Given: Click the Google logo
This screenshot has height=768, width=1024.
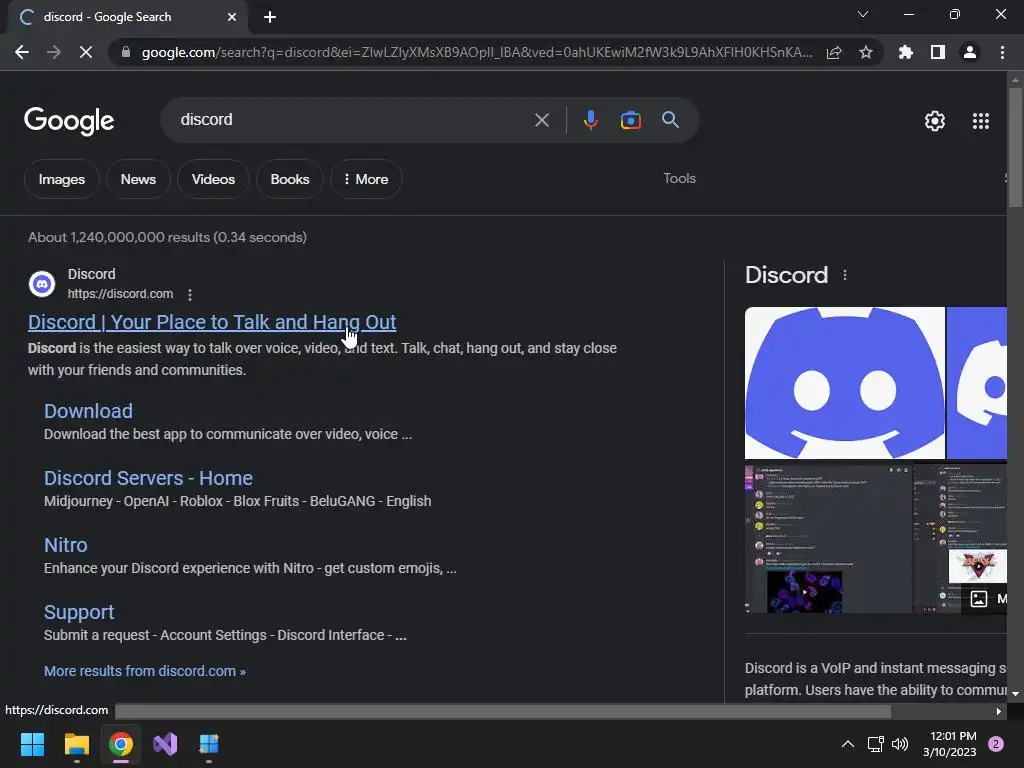Looking at the screenshot, I should point(69,121).
